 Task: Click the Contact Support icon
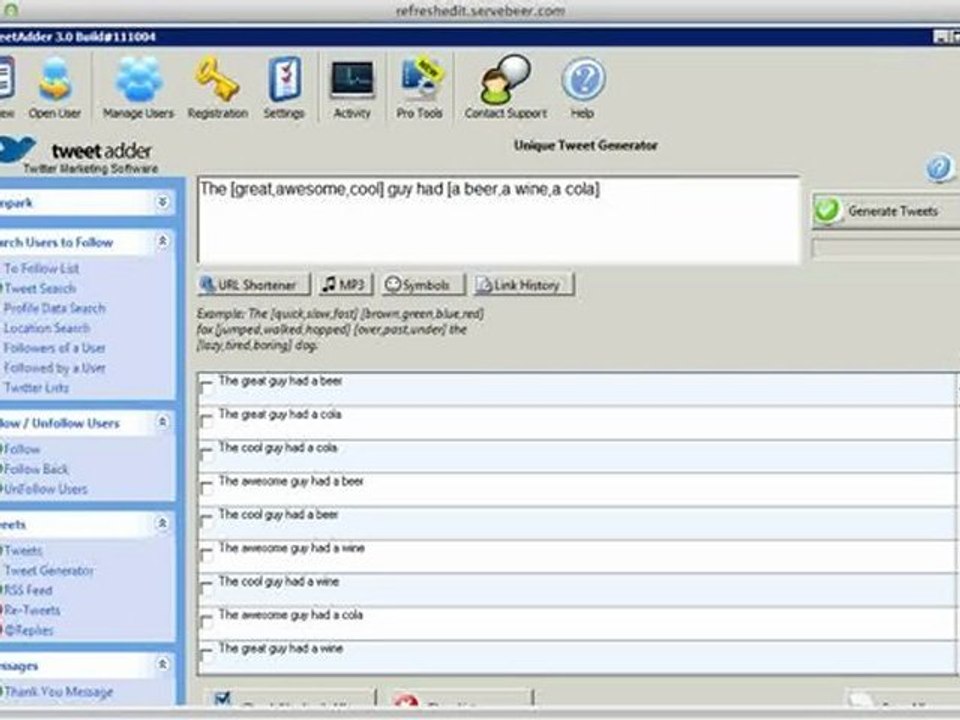[506, 88]
